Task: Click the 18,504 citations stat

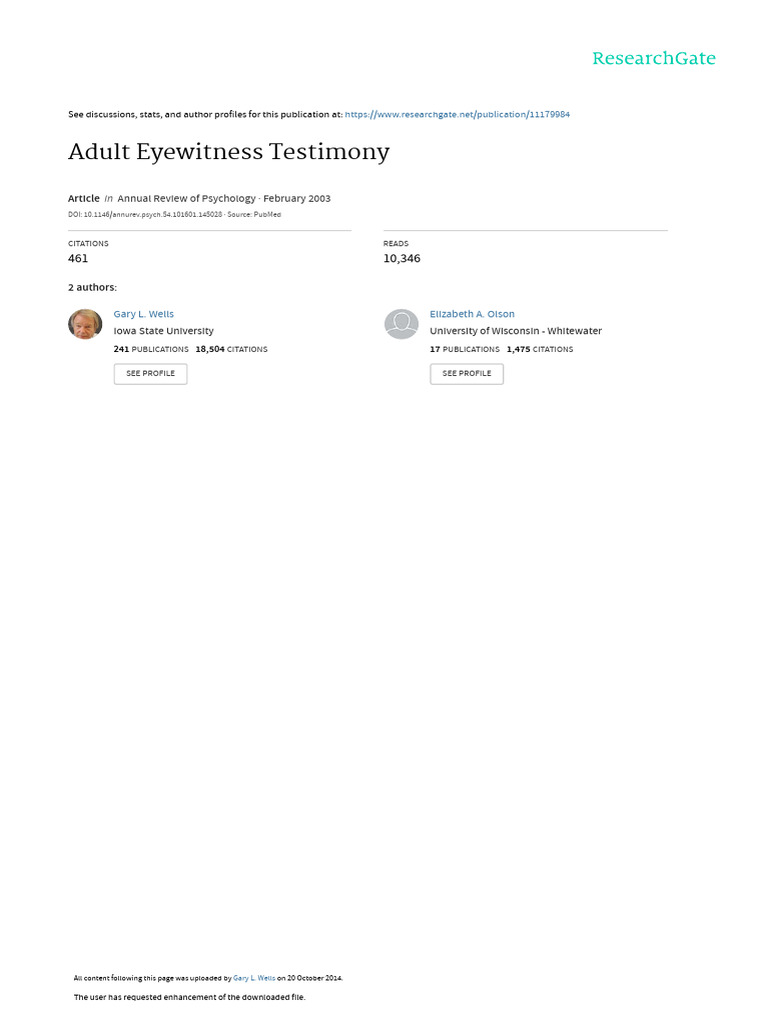Action: (x=232, y=349)
